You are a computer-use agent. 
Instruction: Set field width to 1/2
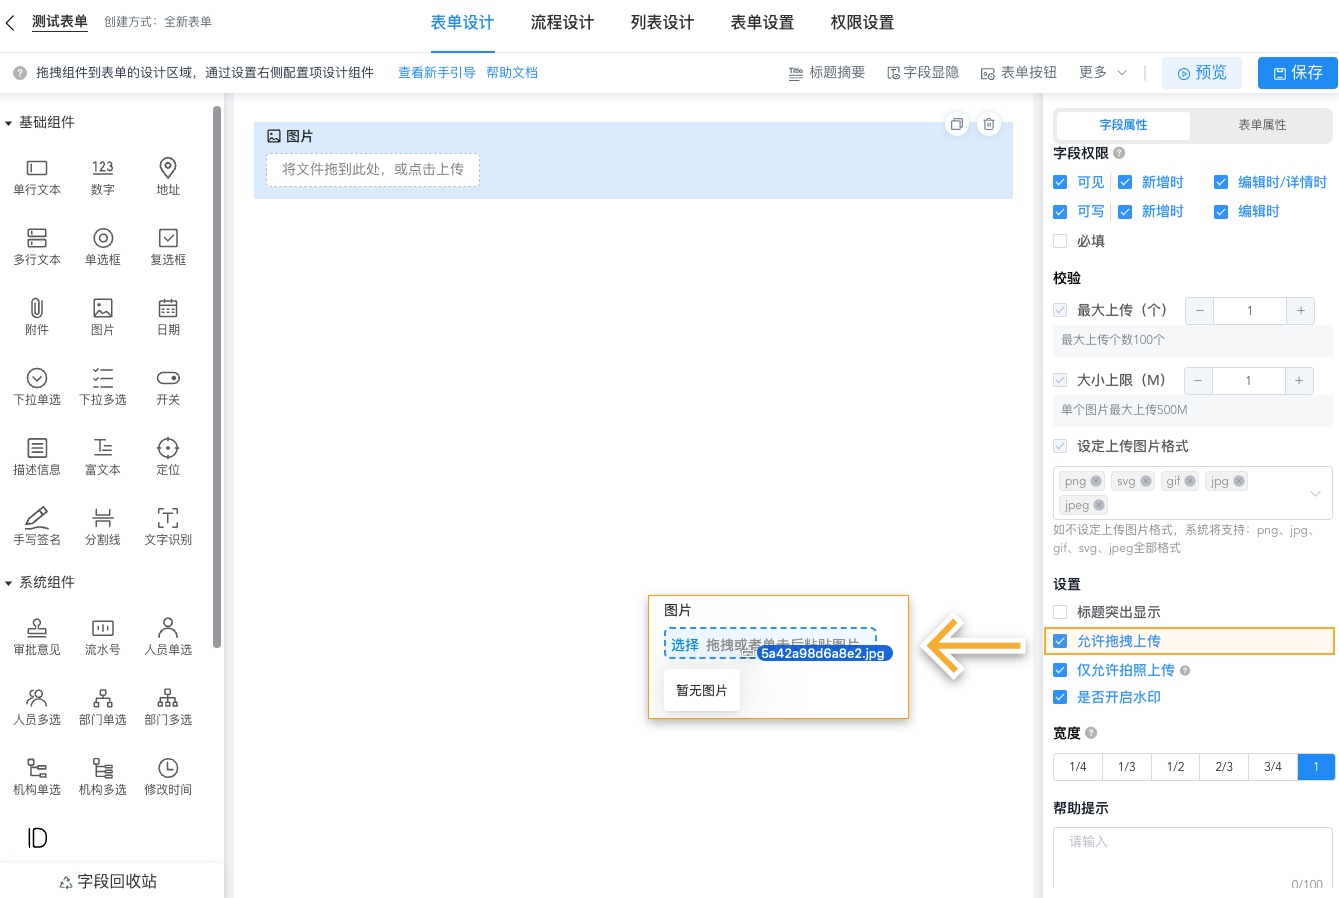tap(1174, 766)
